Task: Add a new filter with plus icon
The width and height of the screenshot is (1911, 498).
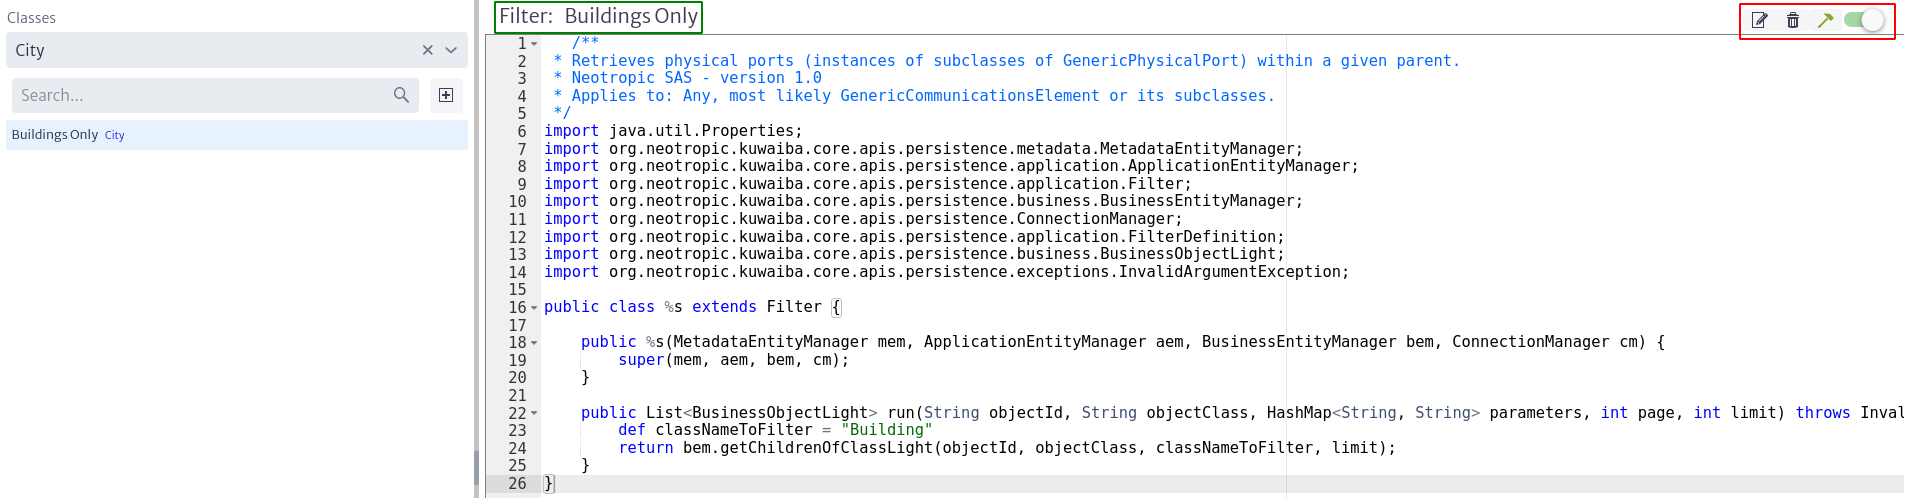Action: [446, 95]
